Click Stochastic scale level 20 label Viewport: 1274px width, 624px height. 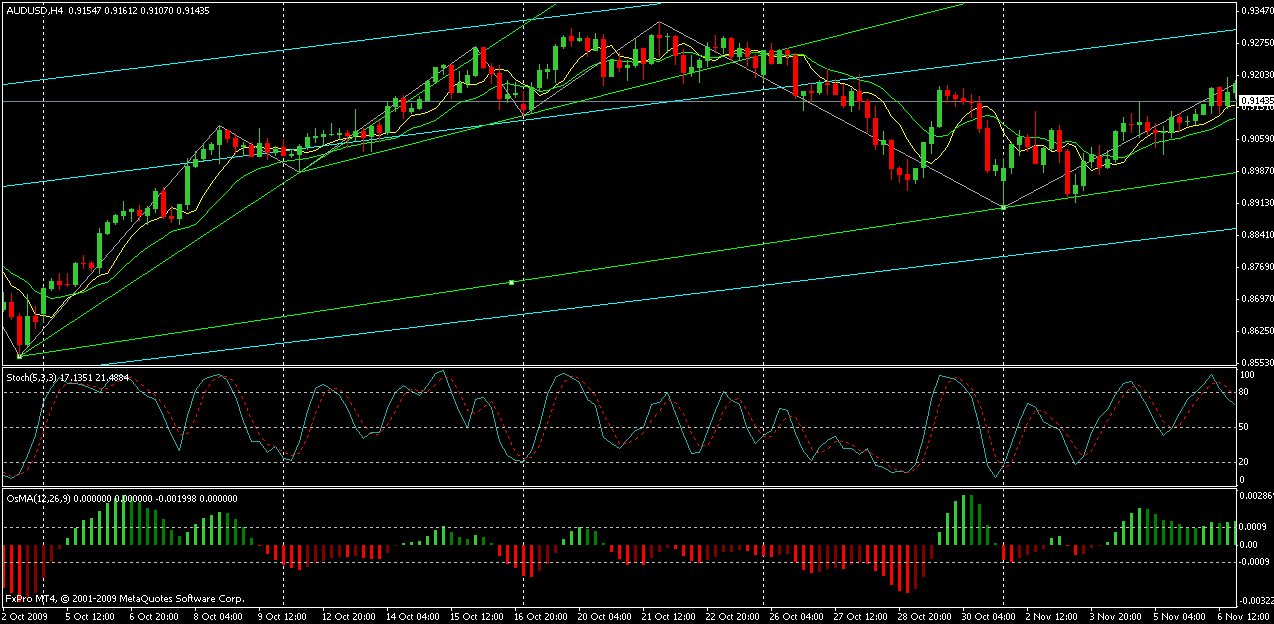[1246, 461]
